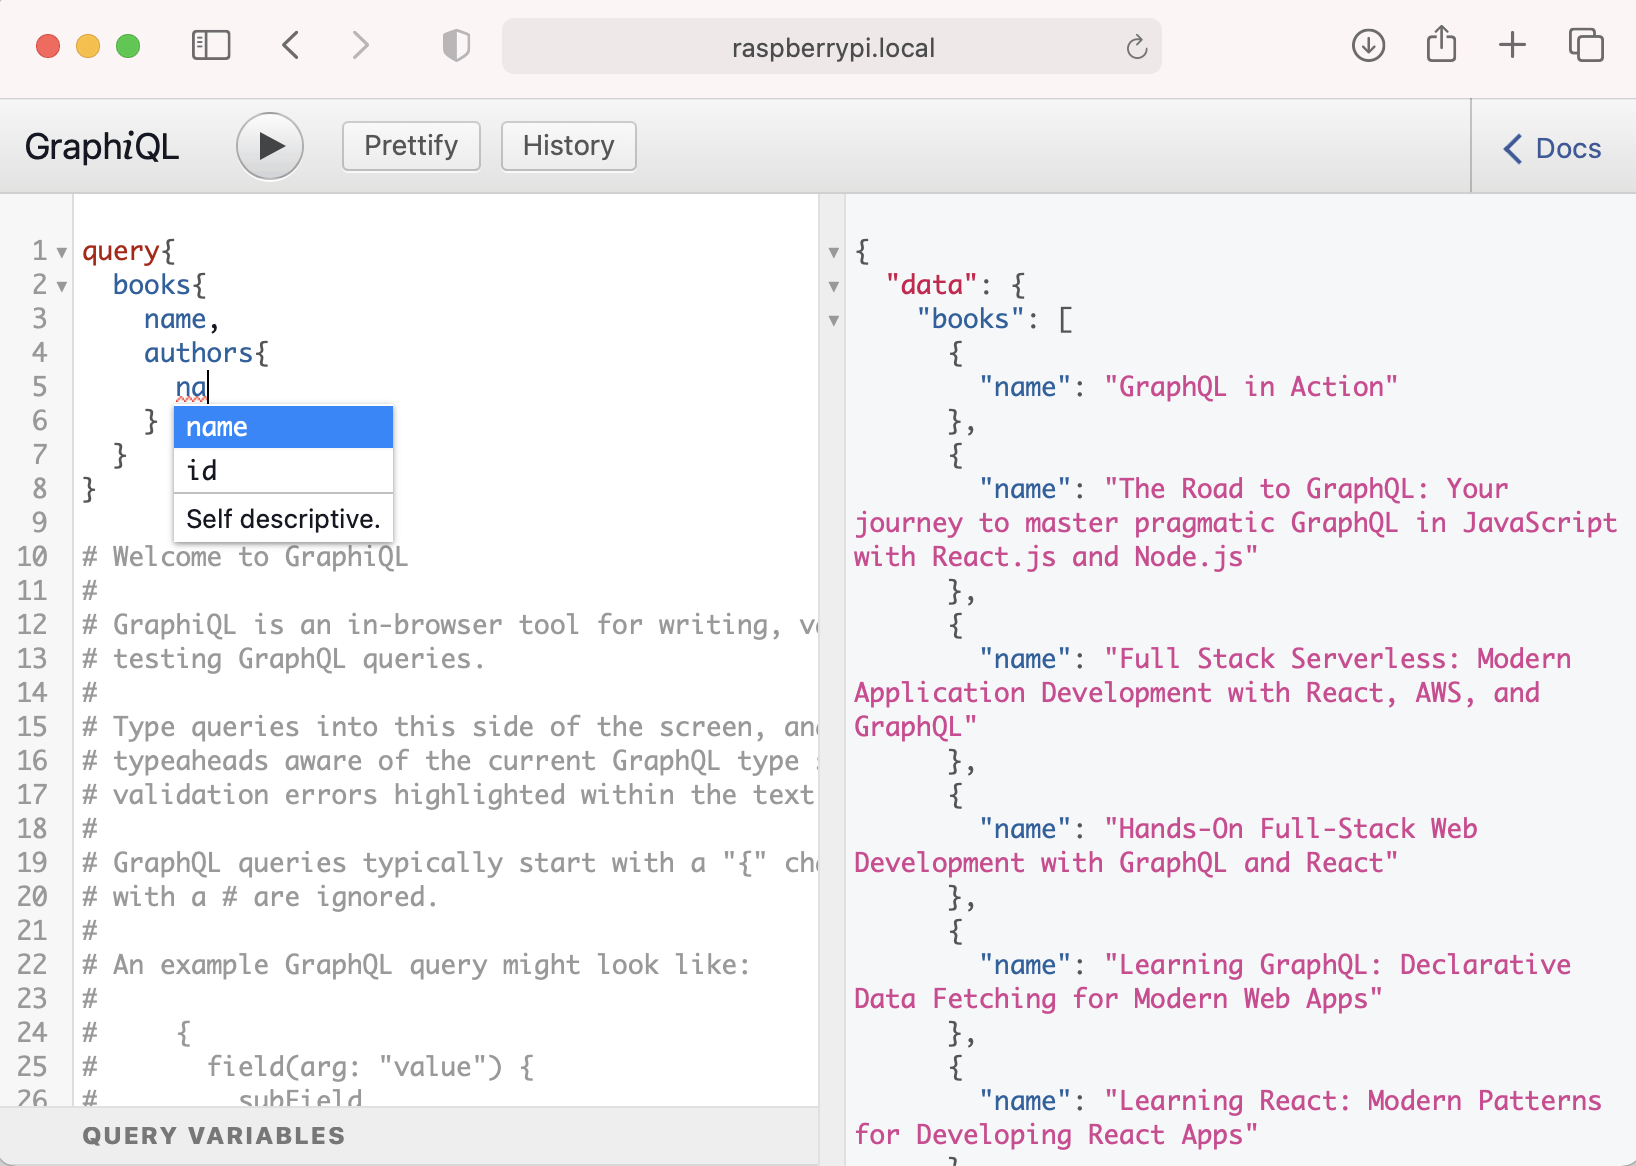Show the tab overview

[x=1585, y=45]
